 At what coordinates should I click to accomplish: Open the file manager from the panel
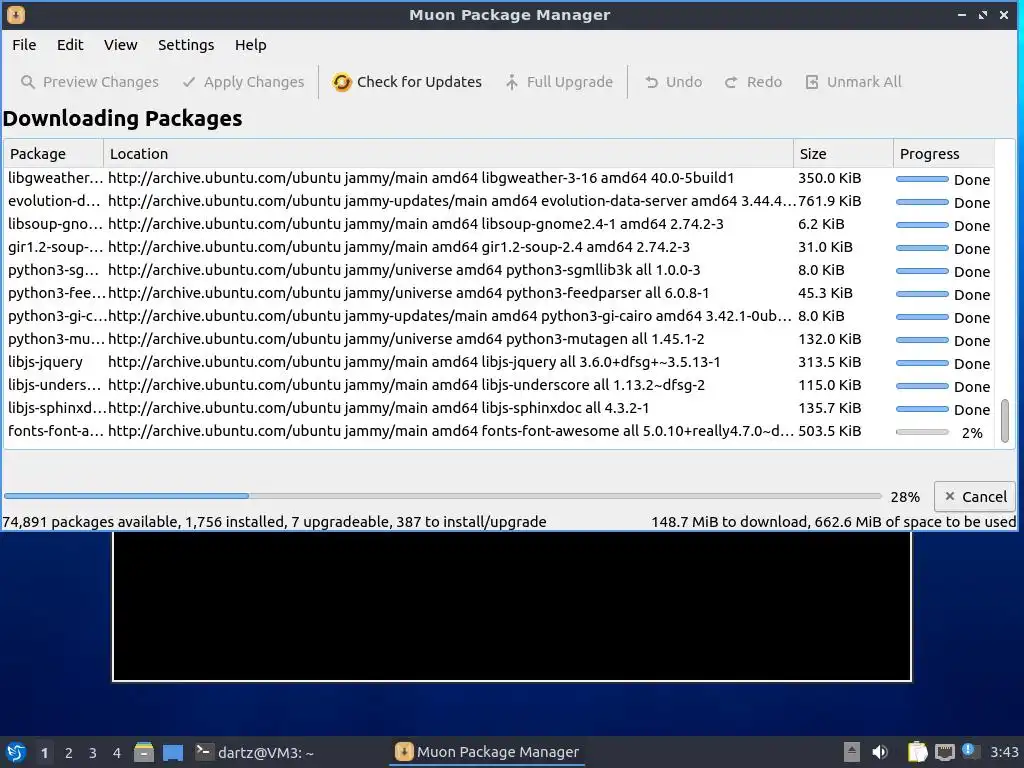(144, 752)
